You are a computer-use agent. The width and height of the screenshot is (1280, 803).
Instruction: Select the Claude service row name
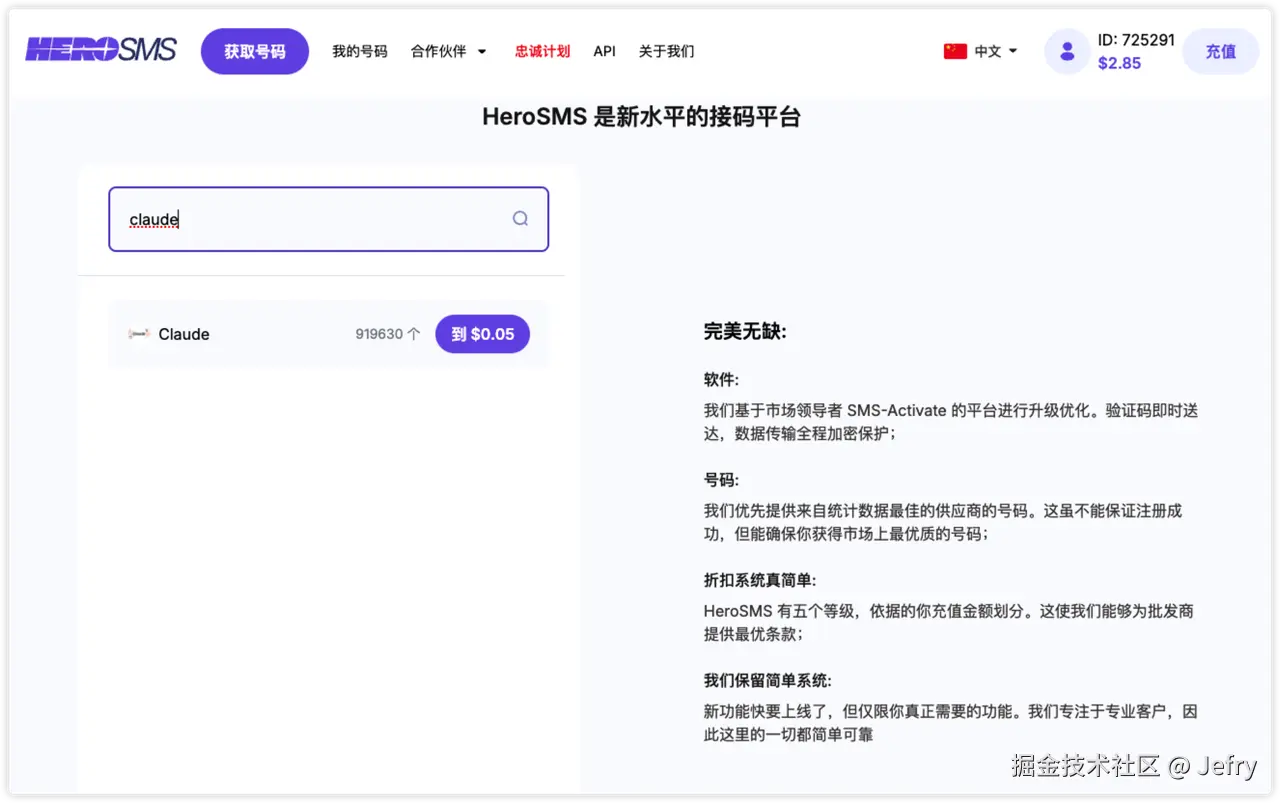coord(184,334)
